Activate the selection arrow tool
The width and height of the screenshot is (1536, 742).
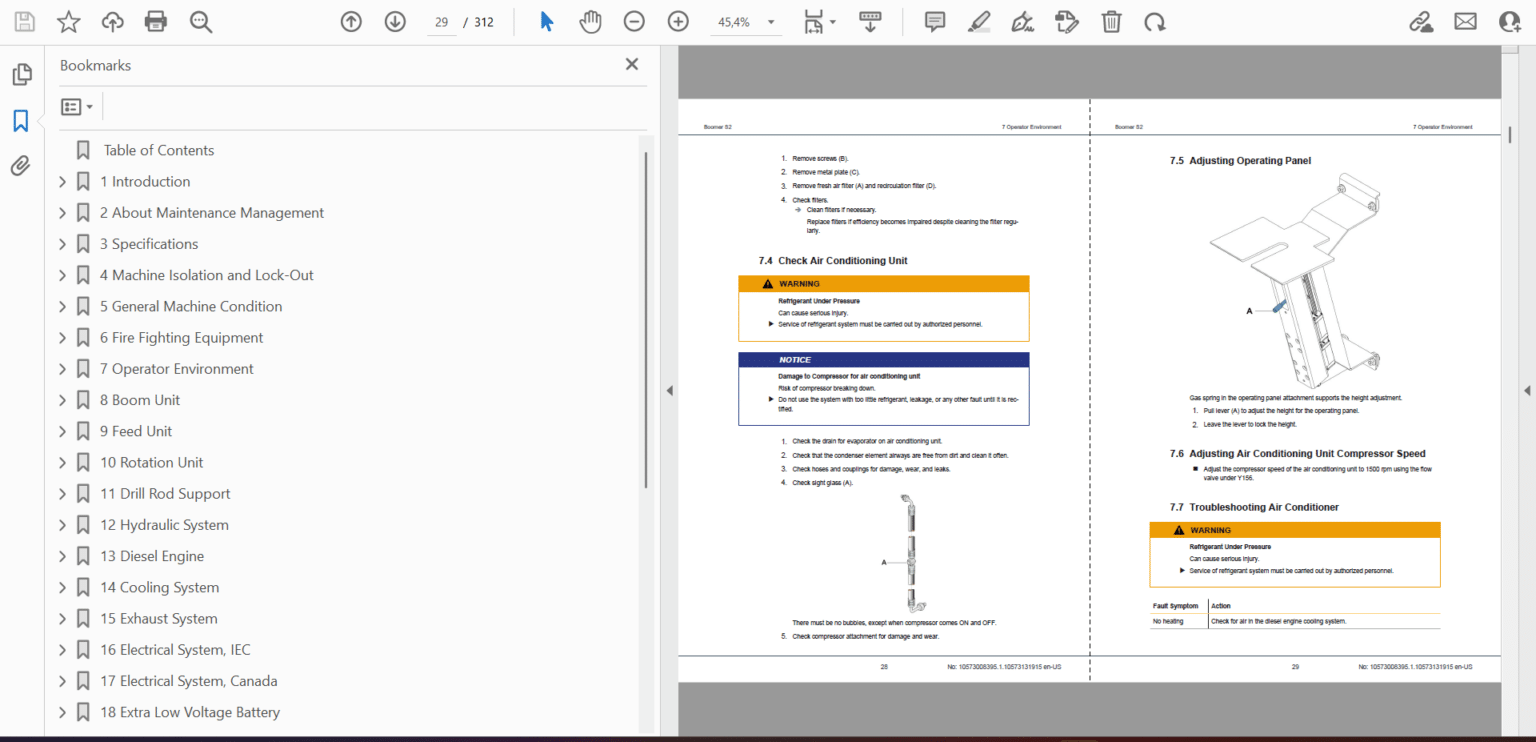(546, 21)
